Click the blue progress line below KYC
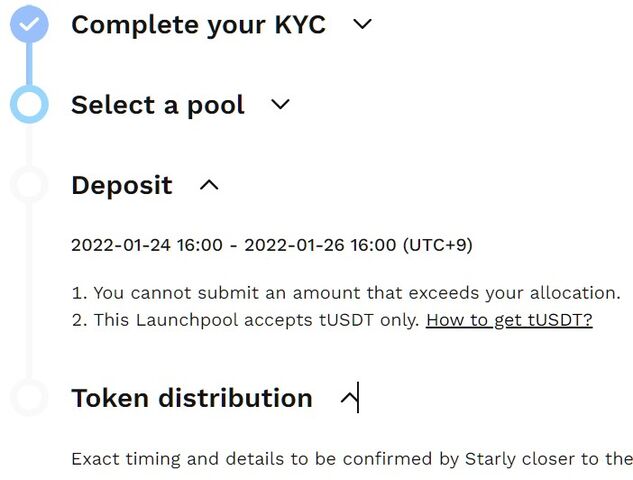633x480 pixels. click(29, 64)
